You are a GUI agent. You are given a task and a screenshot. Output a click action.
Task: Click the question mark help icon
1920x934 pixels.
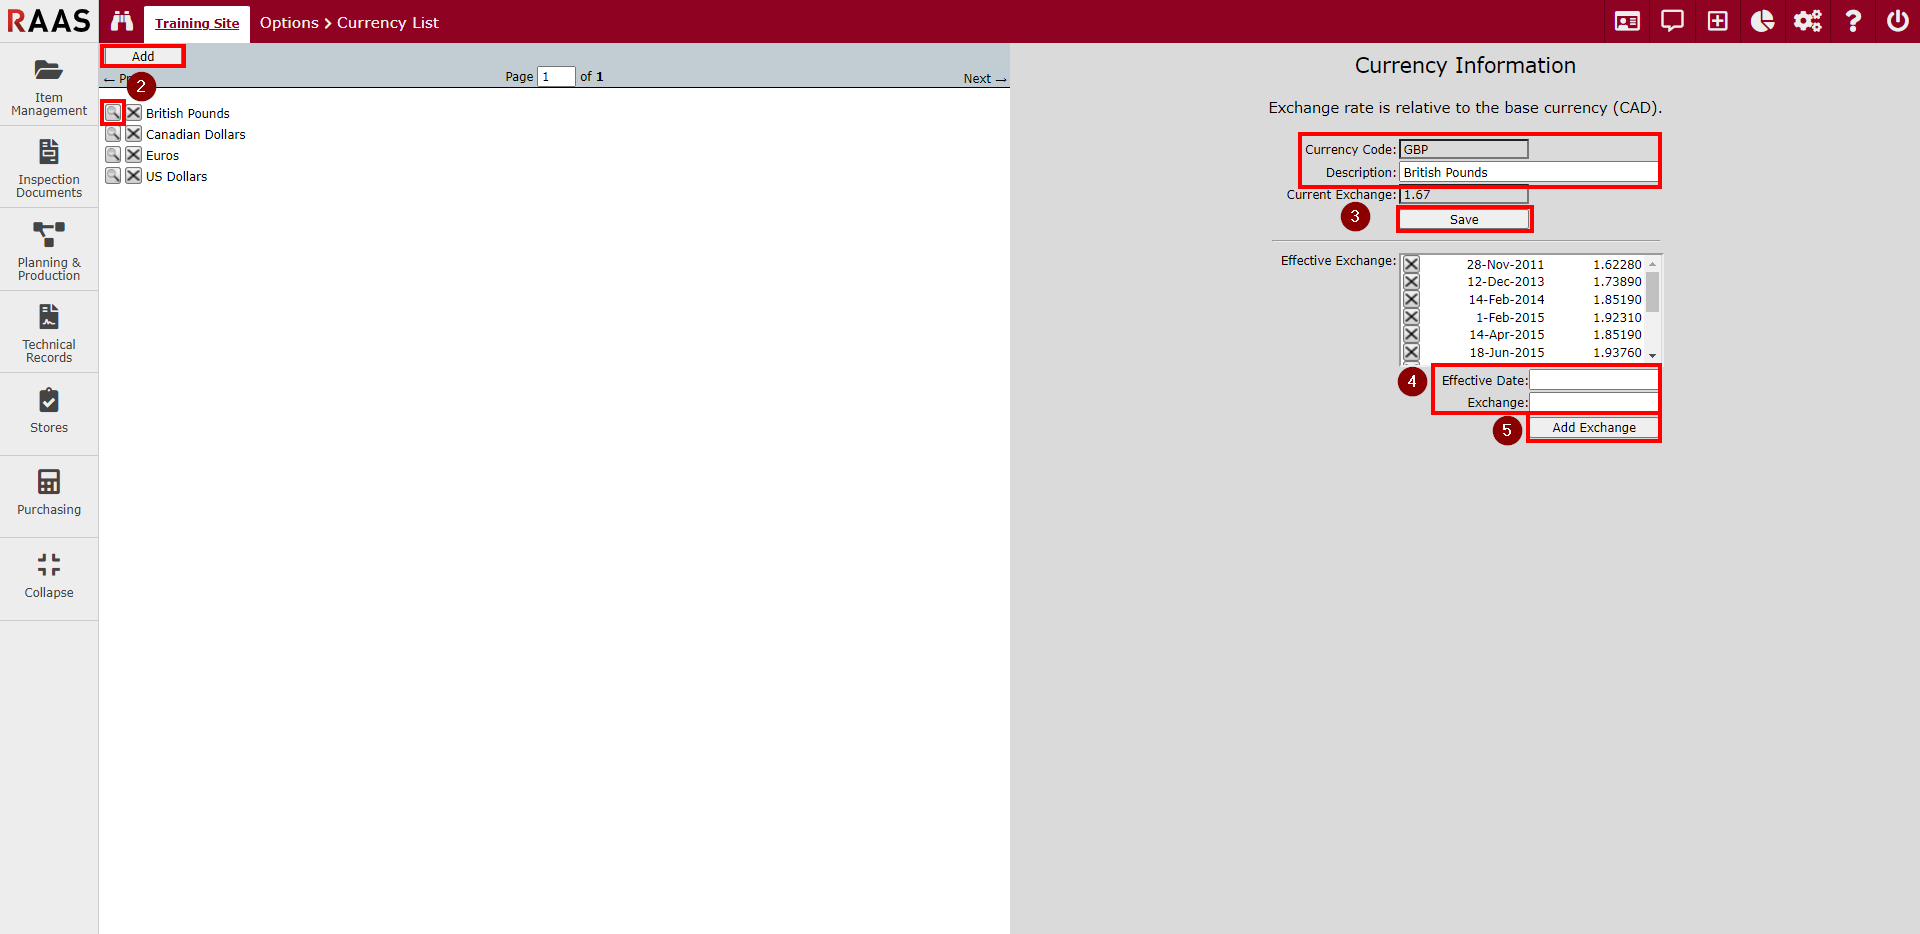click(1852, 21)
